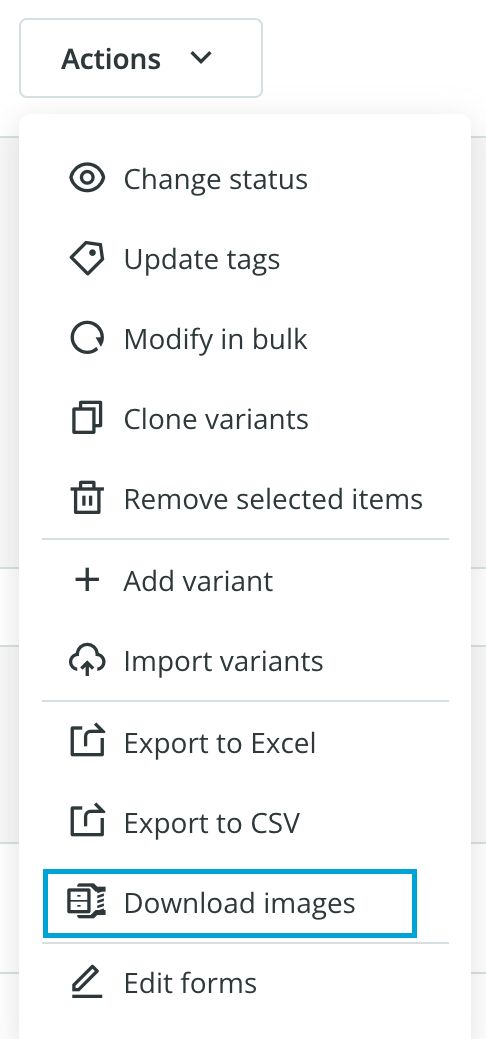Click the export arrow icon for Excel
This screenshot has height=1039, width=486.
click(87, 741)
